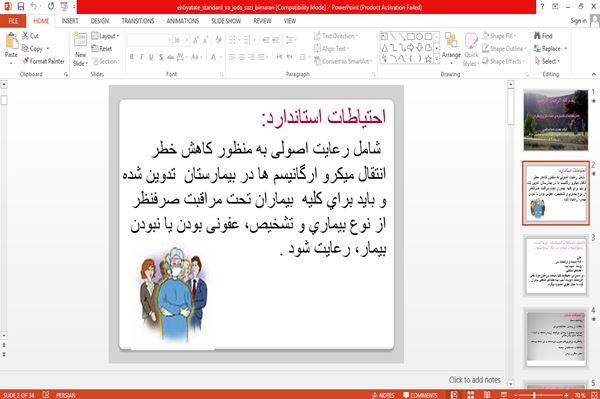Screen dimensions: 600x399
Task: Start Slide Show from status bar icon
Action: 504,395
